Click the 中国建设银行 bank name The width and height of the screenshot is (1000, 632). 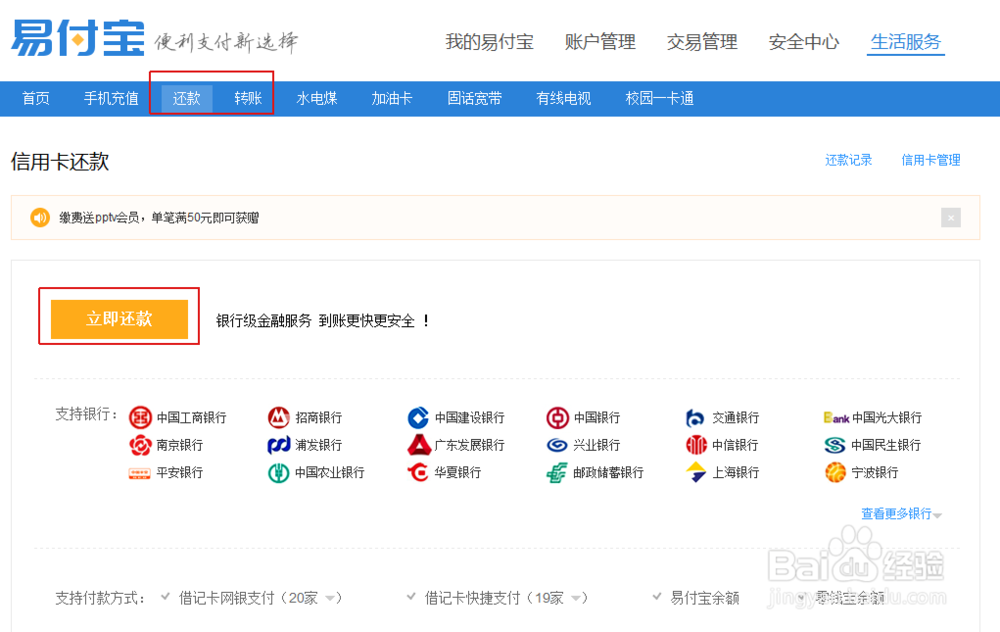[469, 418]
